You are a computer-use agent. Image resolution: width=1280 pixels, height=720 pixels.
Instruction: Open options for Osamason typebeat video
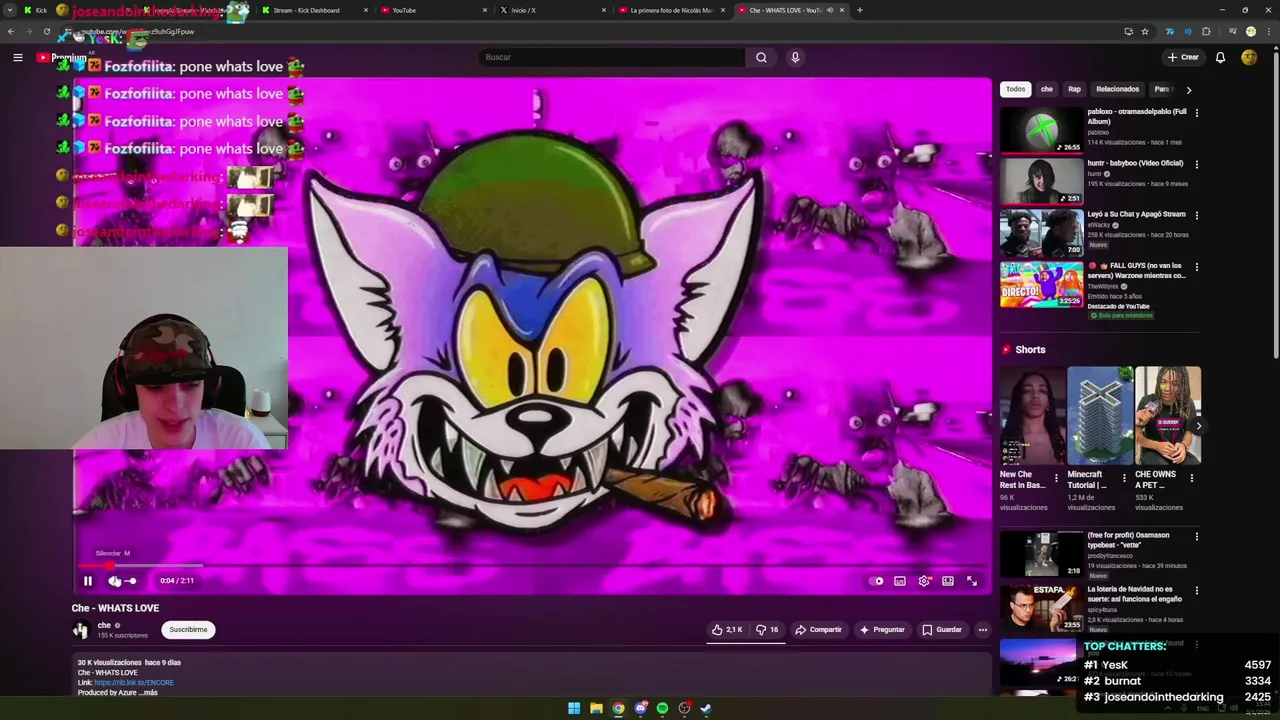click(1197, 537)
